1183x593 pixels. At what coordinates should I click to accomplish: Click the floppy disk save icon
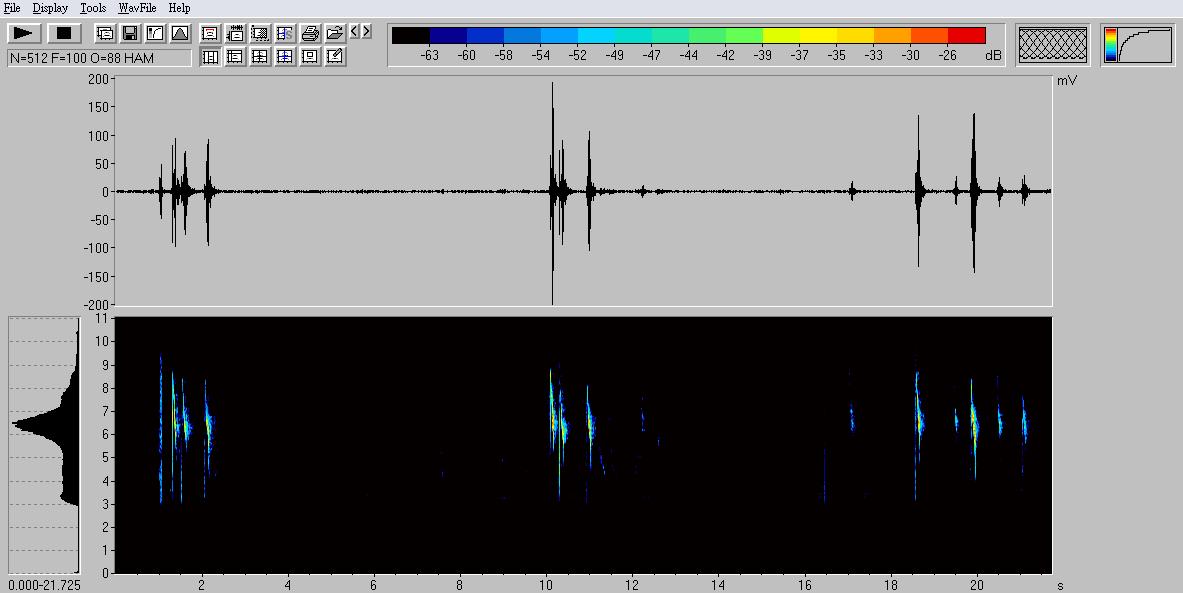(130, 34)
